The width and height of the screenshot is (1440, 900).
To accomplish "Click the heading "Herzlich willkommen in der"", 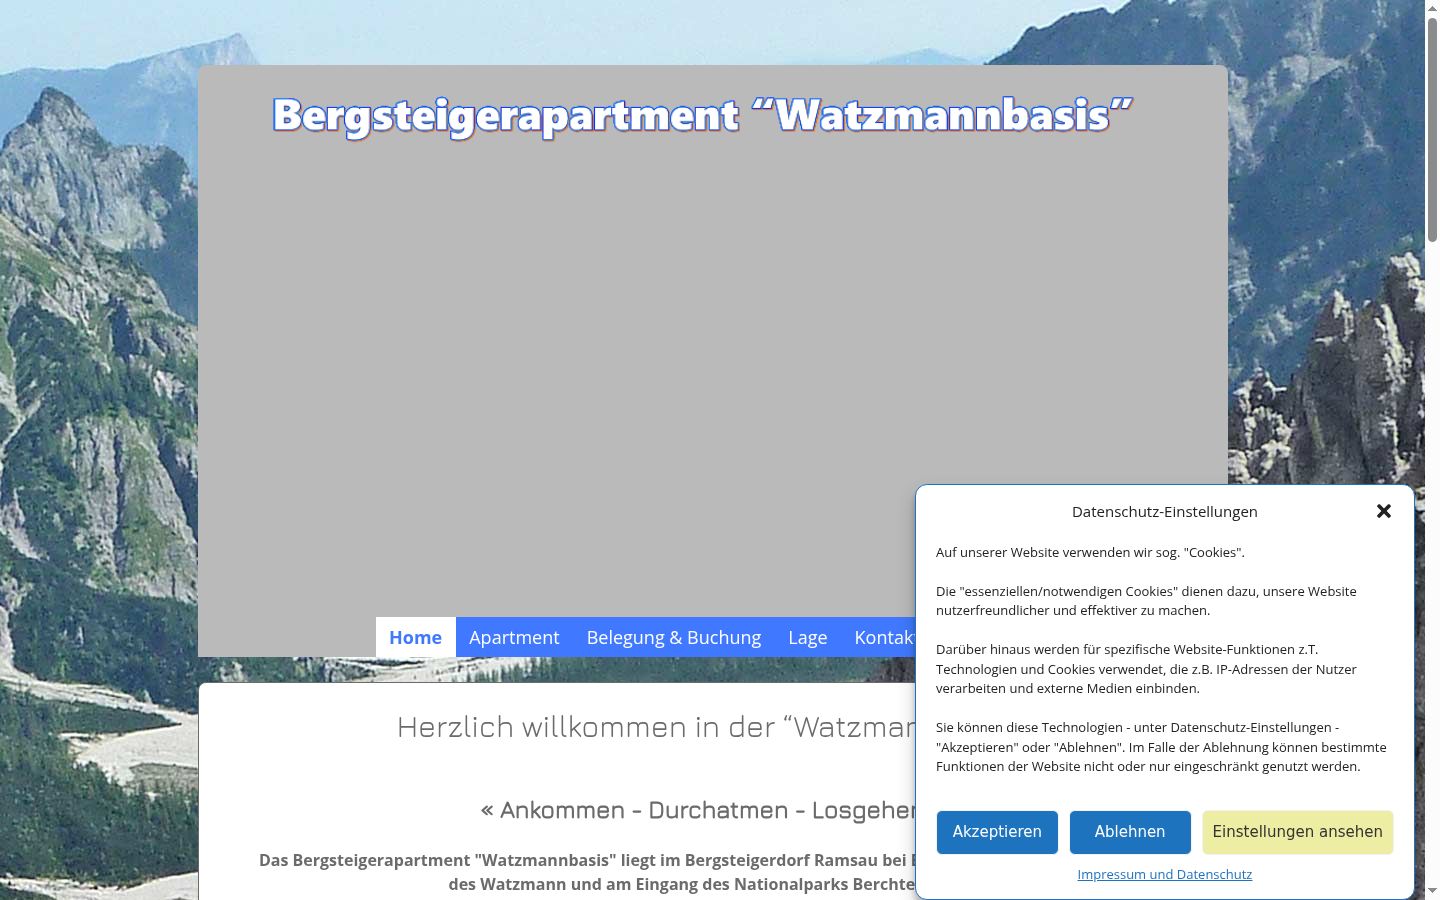I will click(x=586, y=727).
